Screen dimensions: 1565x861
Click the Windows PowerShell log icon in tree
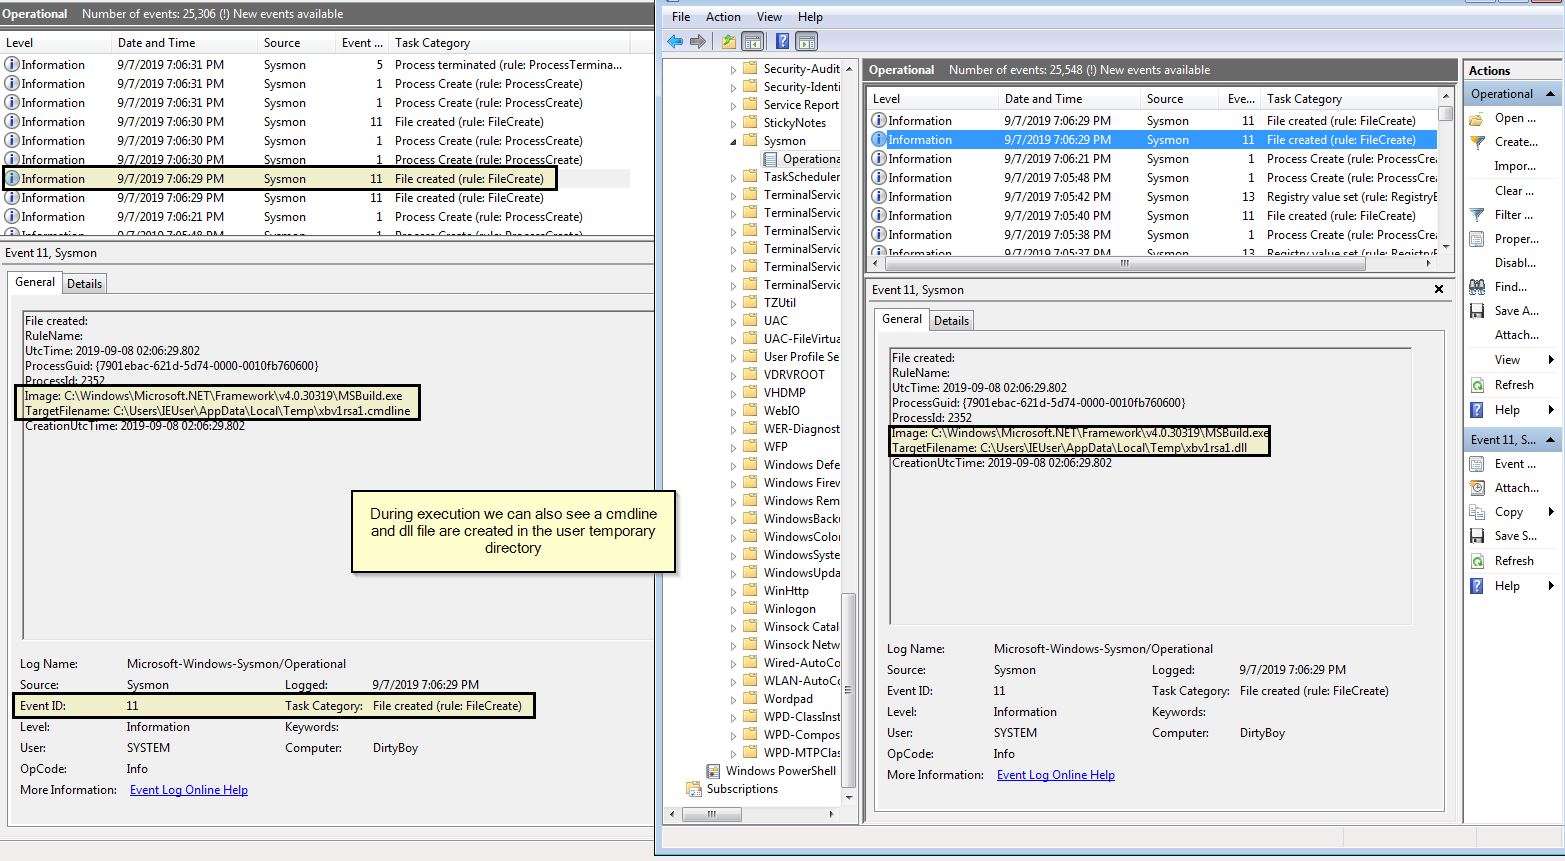pos(713,771)
